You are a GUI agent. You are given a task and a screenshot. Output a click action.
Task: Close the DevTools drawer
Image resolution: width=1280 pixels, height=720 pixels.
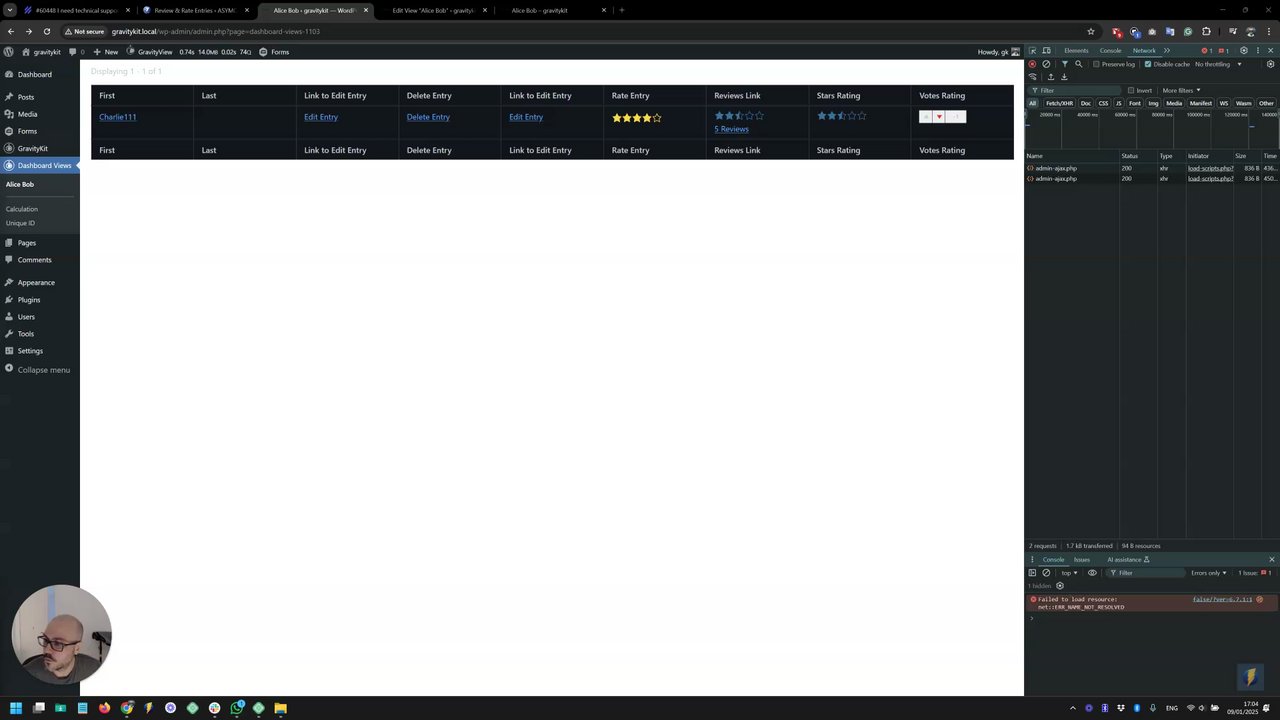1272,559
